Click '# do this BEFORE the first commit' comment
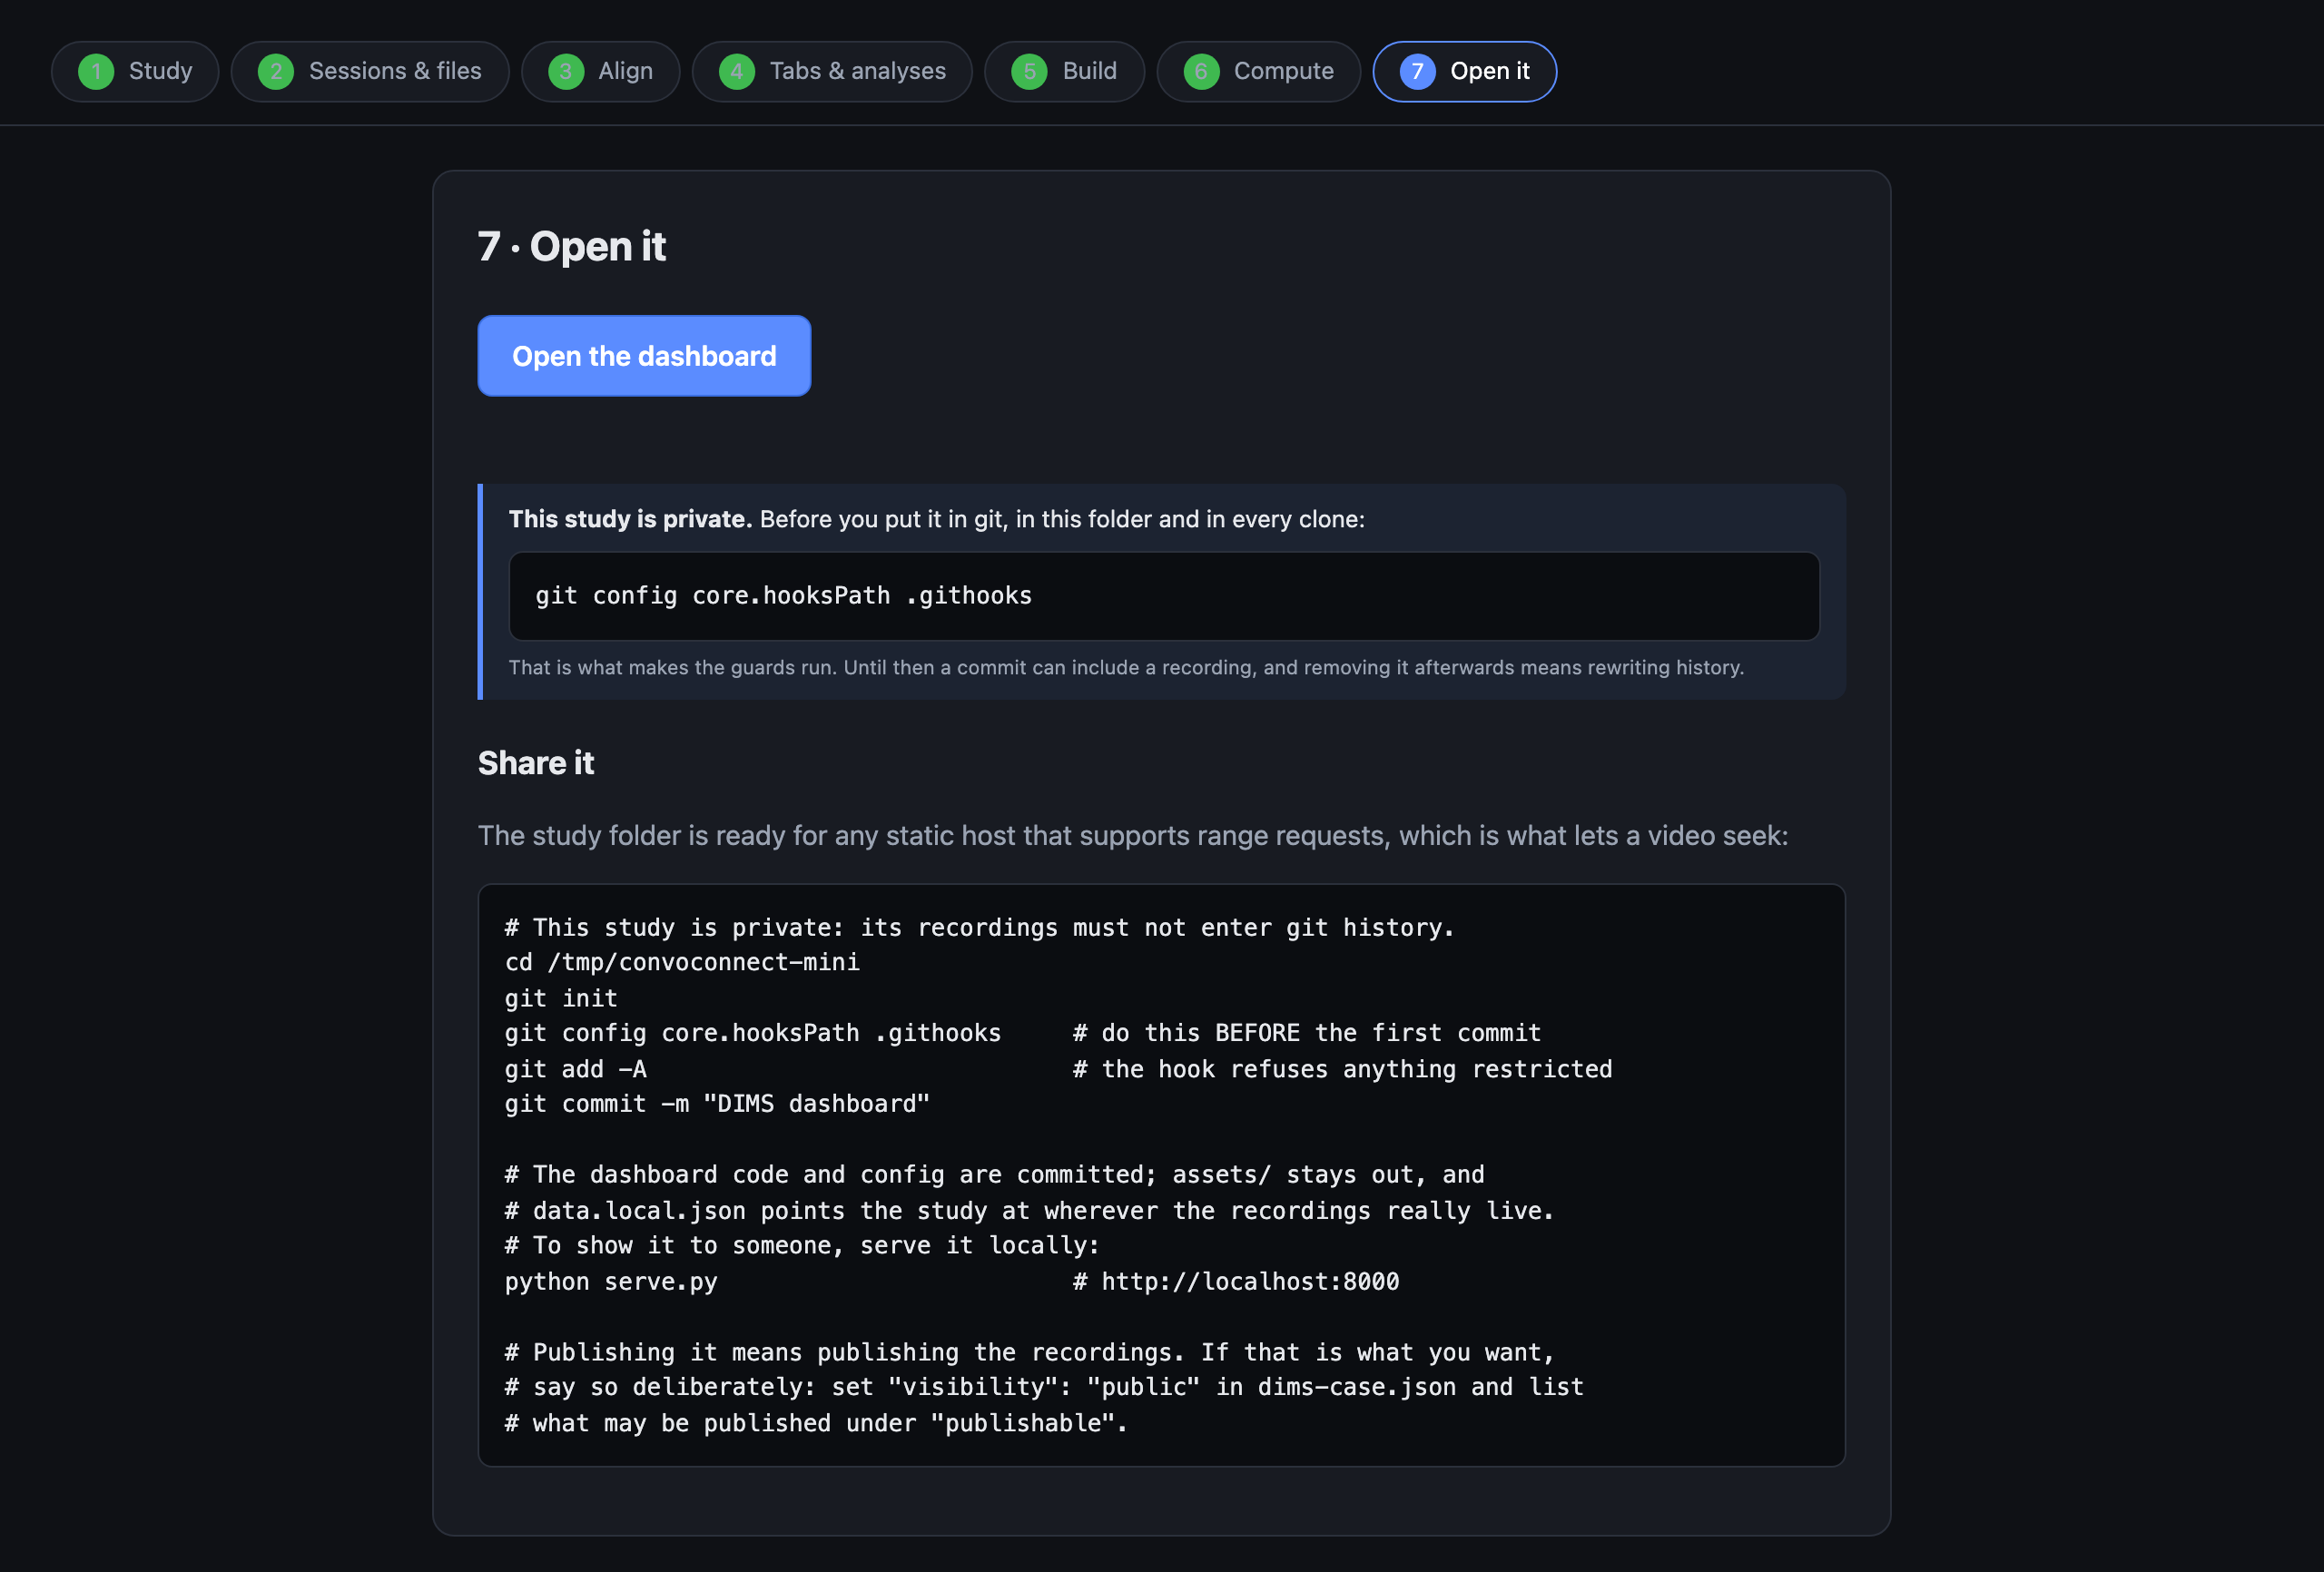The image size is (2324, 1572). (x=1307, y=1033)
